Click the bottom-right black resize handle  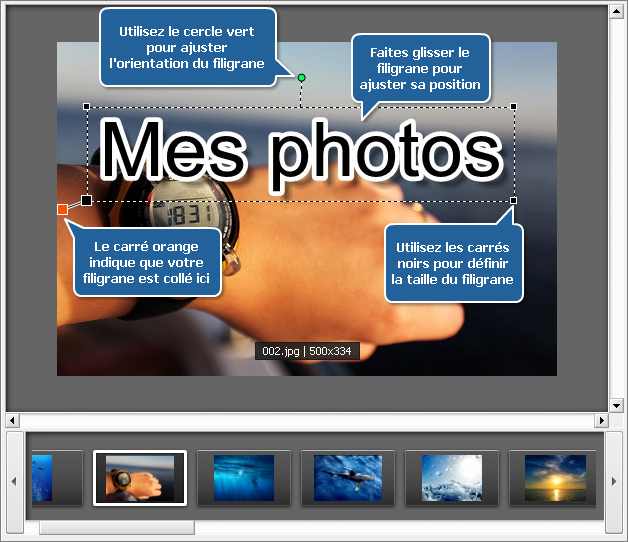(x=513, y=200)
